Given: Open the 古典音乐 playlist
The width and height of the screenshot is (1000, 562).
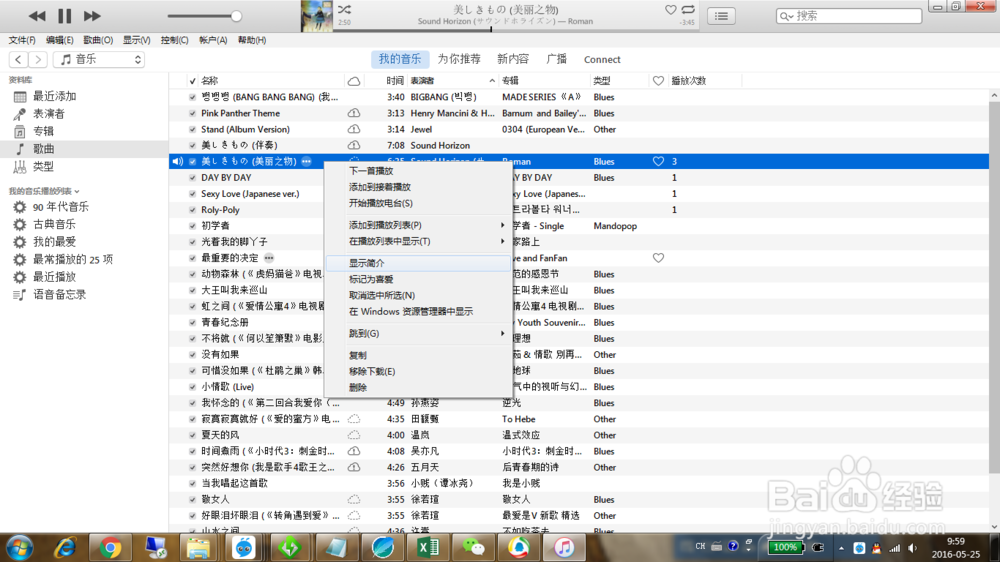Looking at the screenshot, I should [54, 225].
